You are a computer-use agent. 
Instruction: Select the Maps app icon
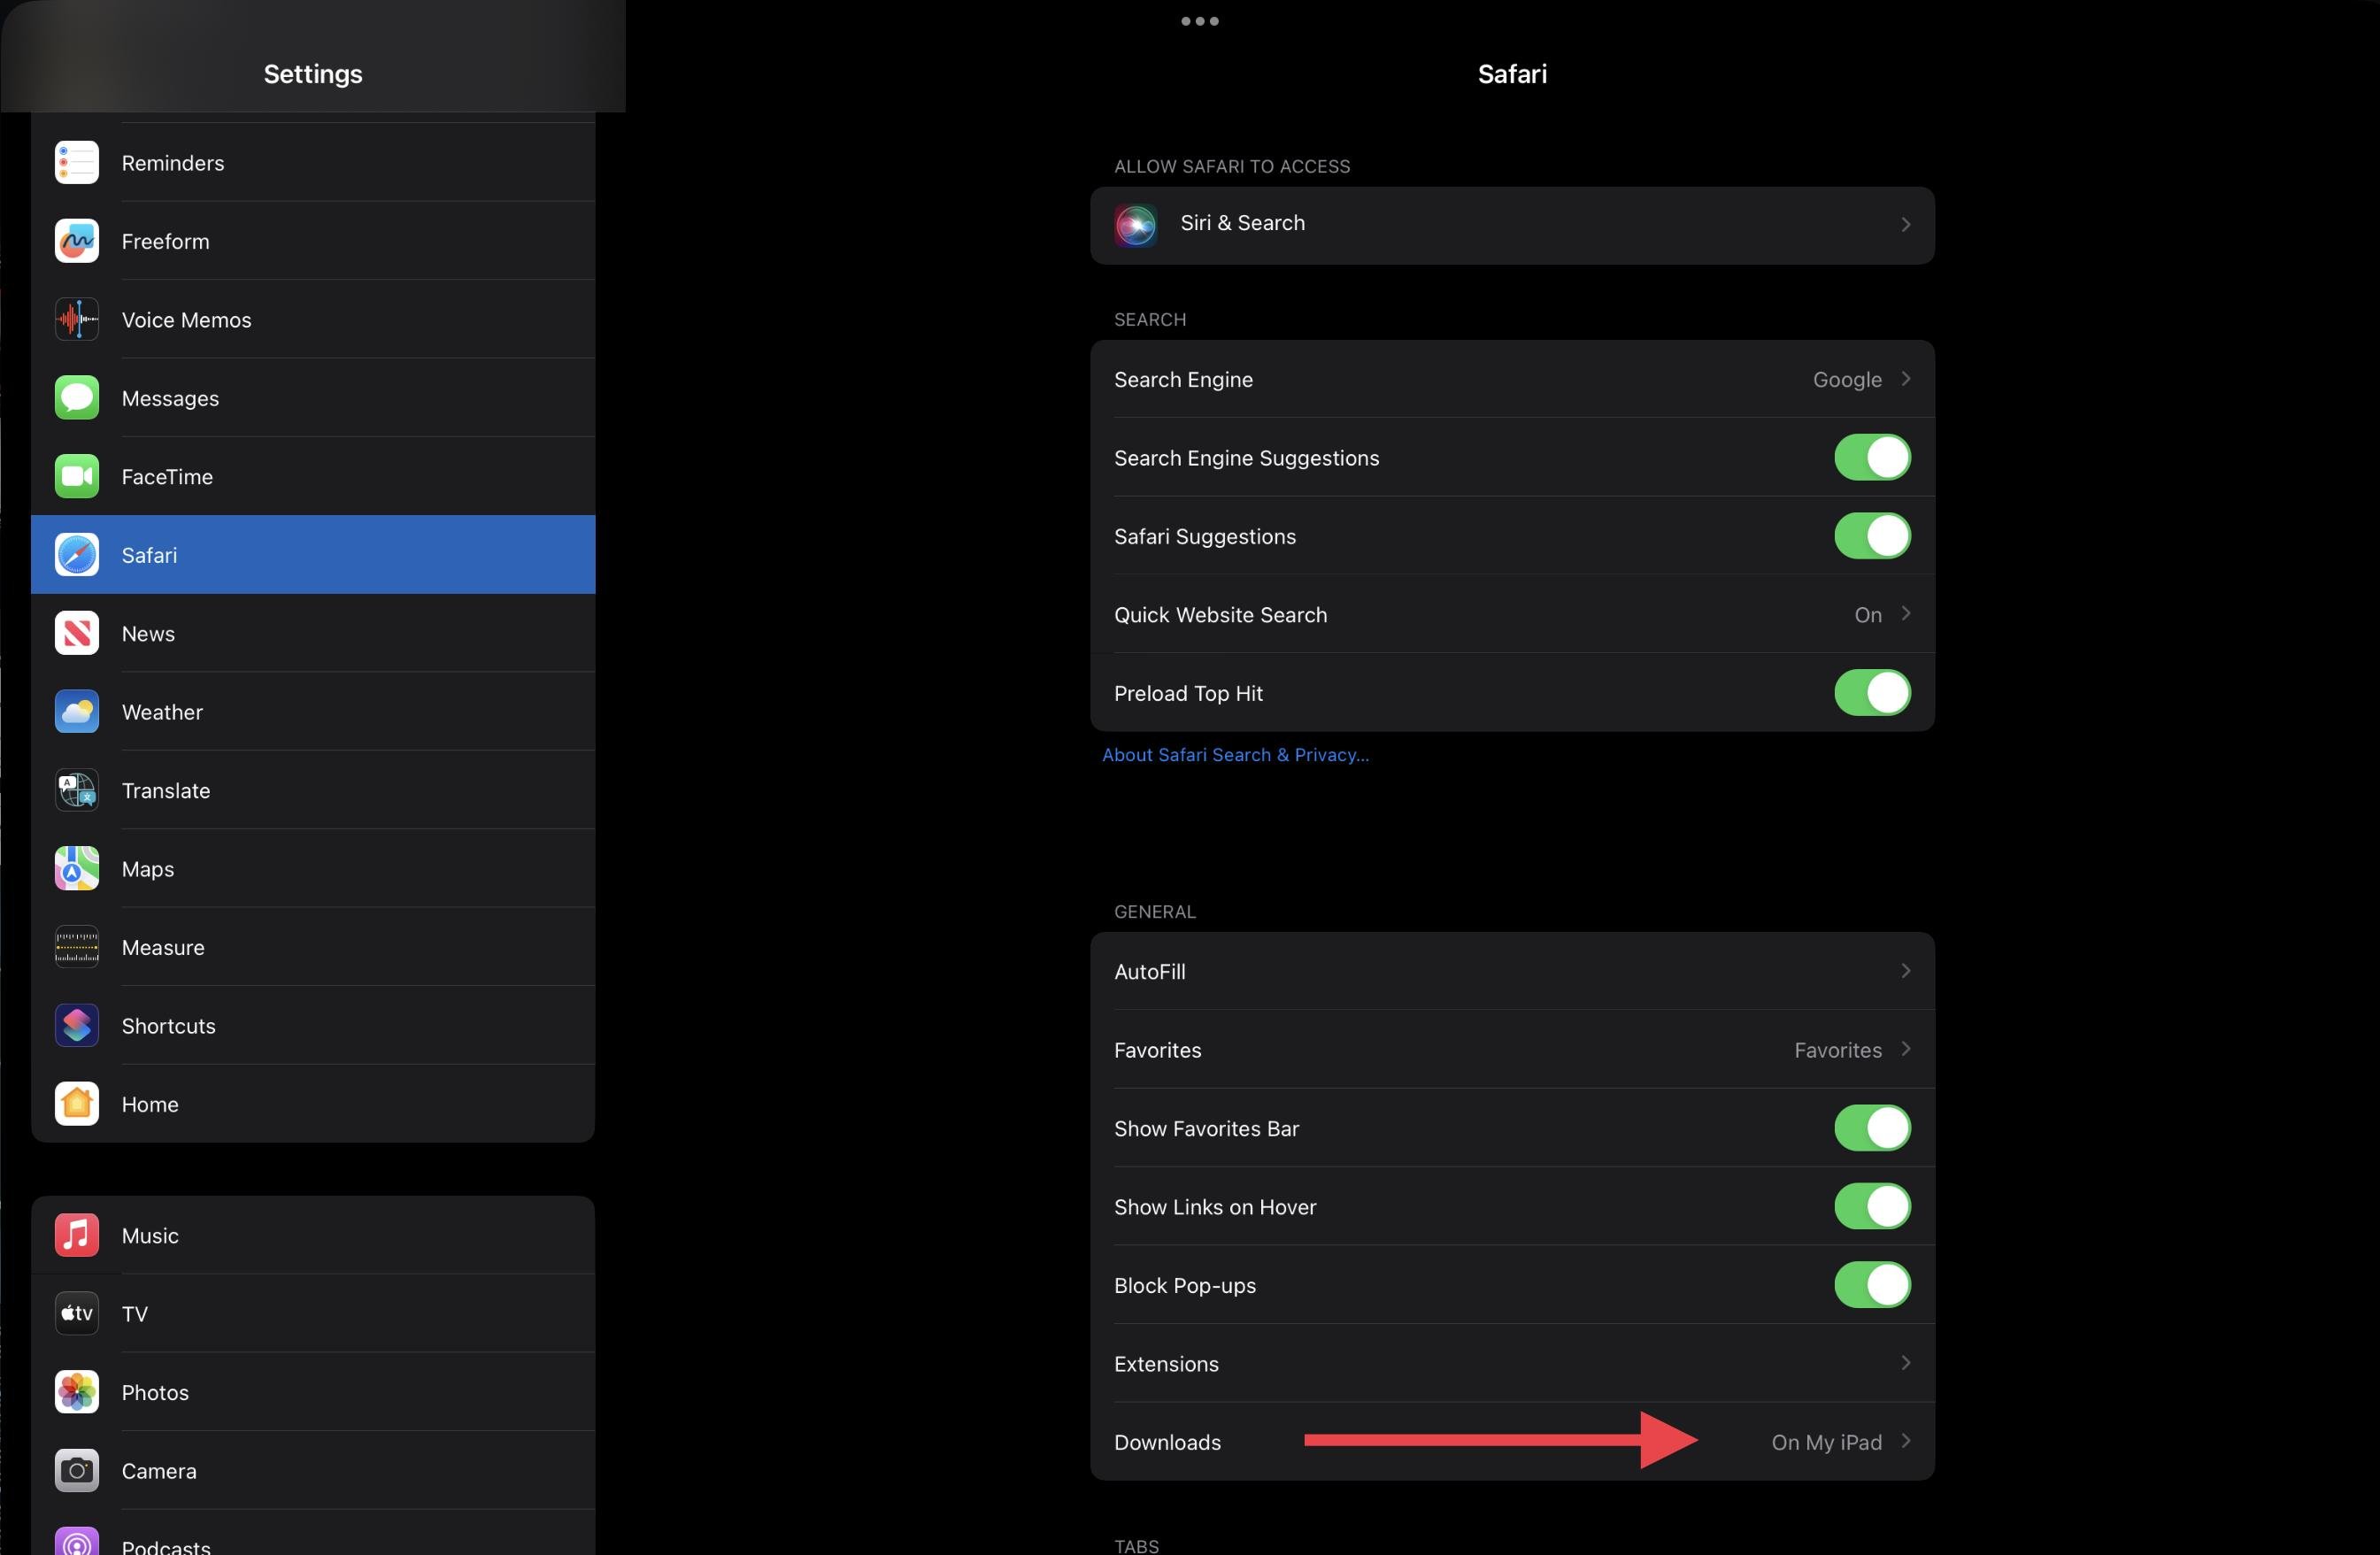click(x=77, y=869)
